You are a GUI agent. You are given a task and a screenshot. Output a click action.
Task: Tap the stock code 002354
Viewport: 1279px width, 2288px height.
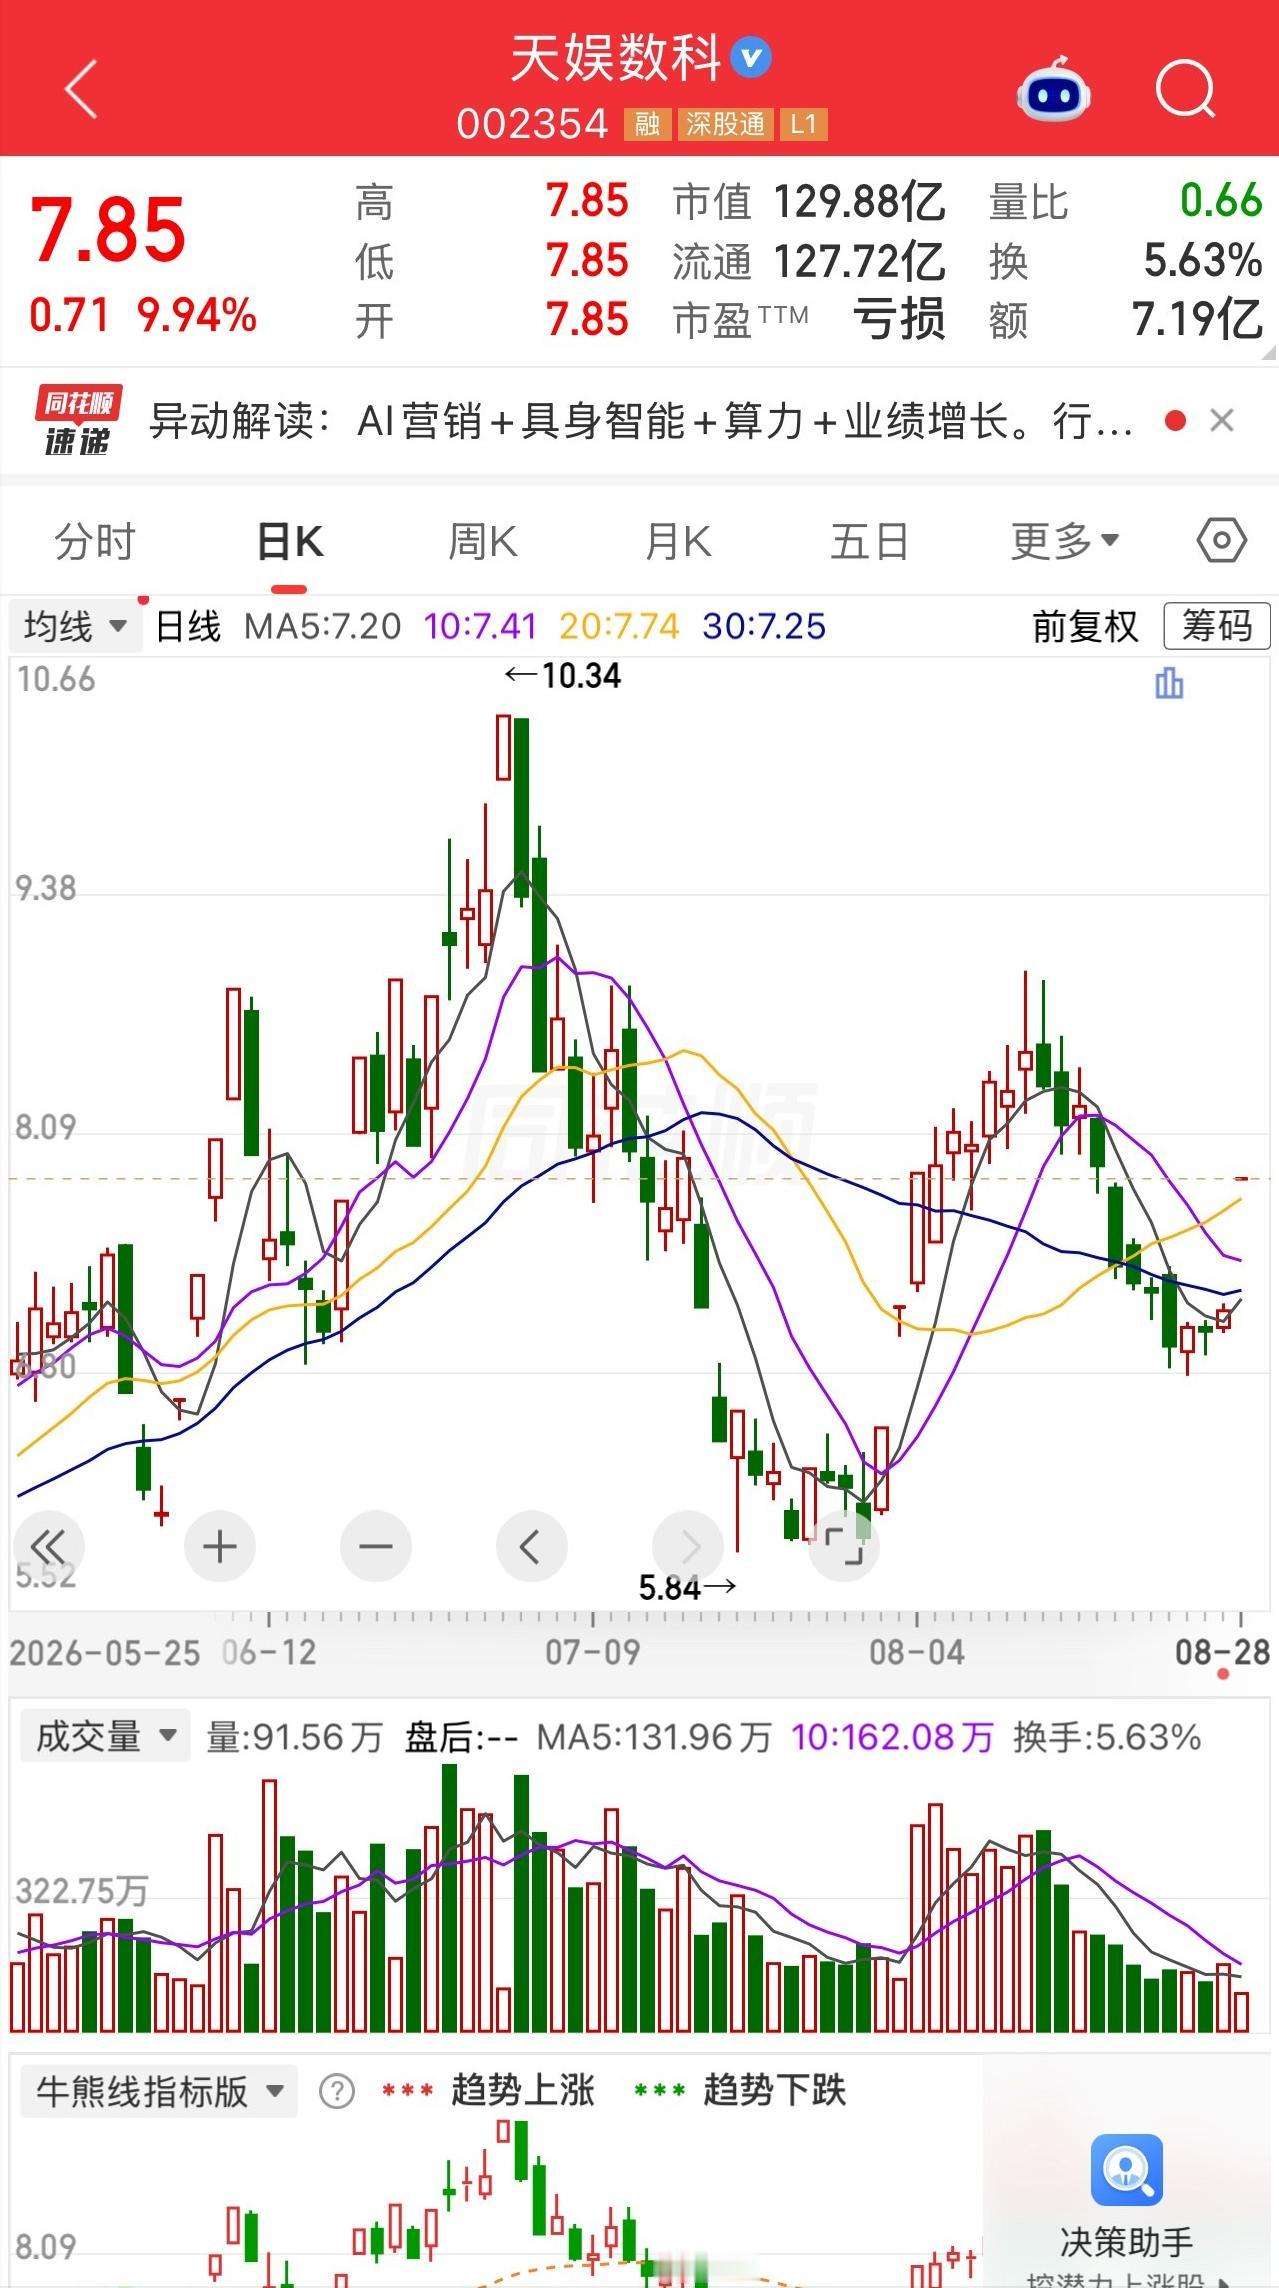532,124
